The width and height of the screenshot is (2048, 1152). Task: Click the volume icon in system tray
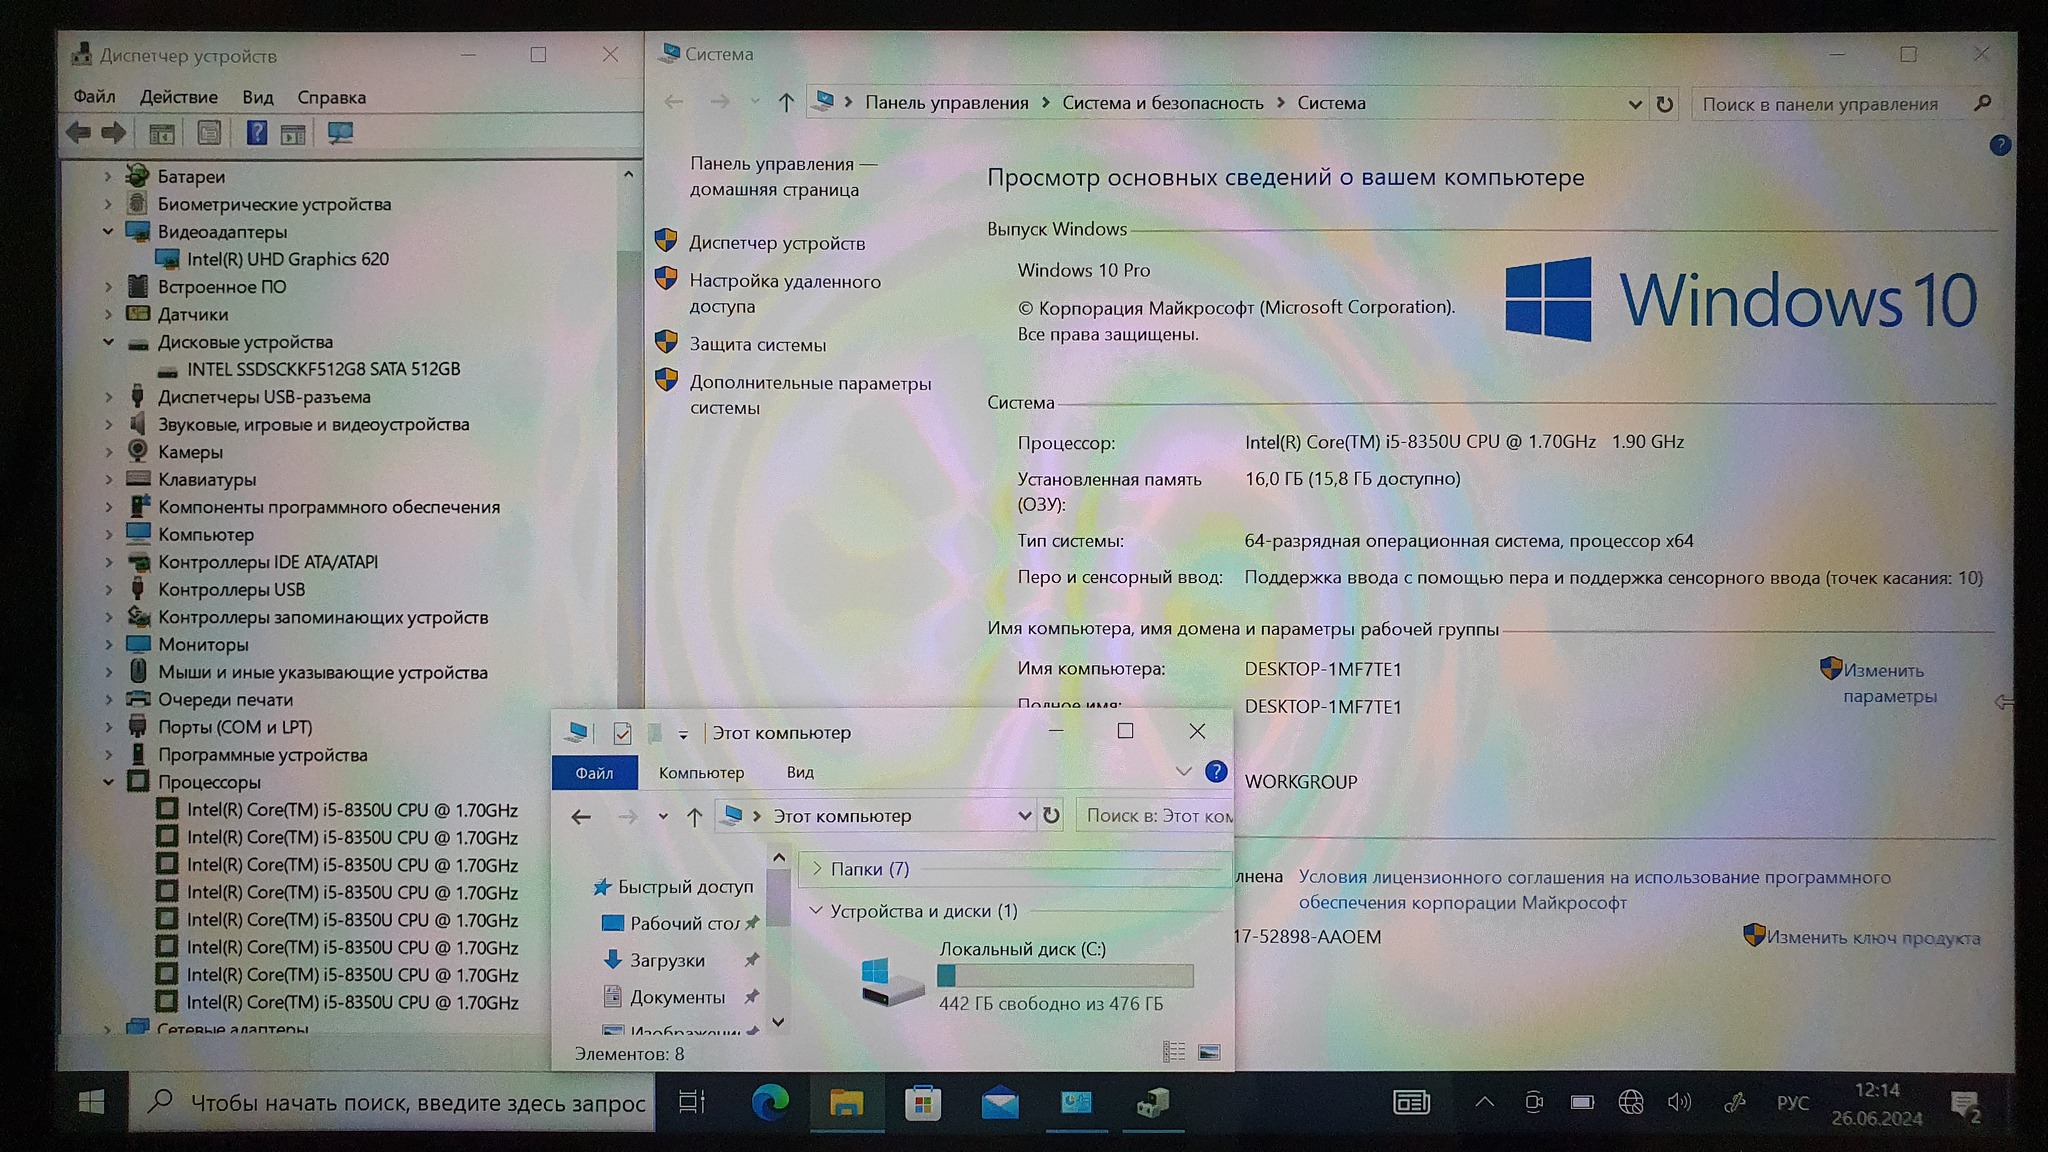(1679, 1103)
